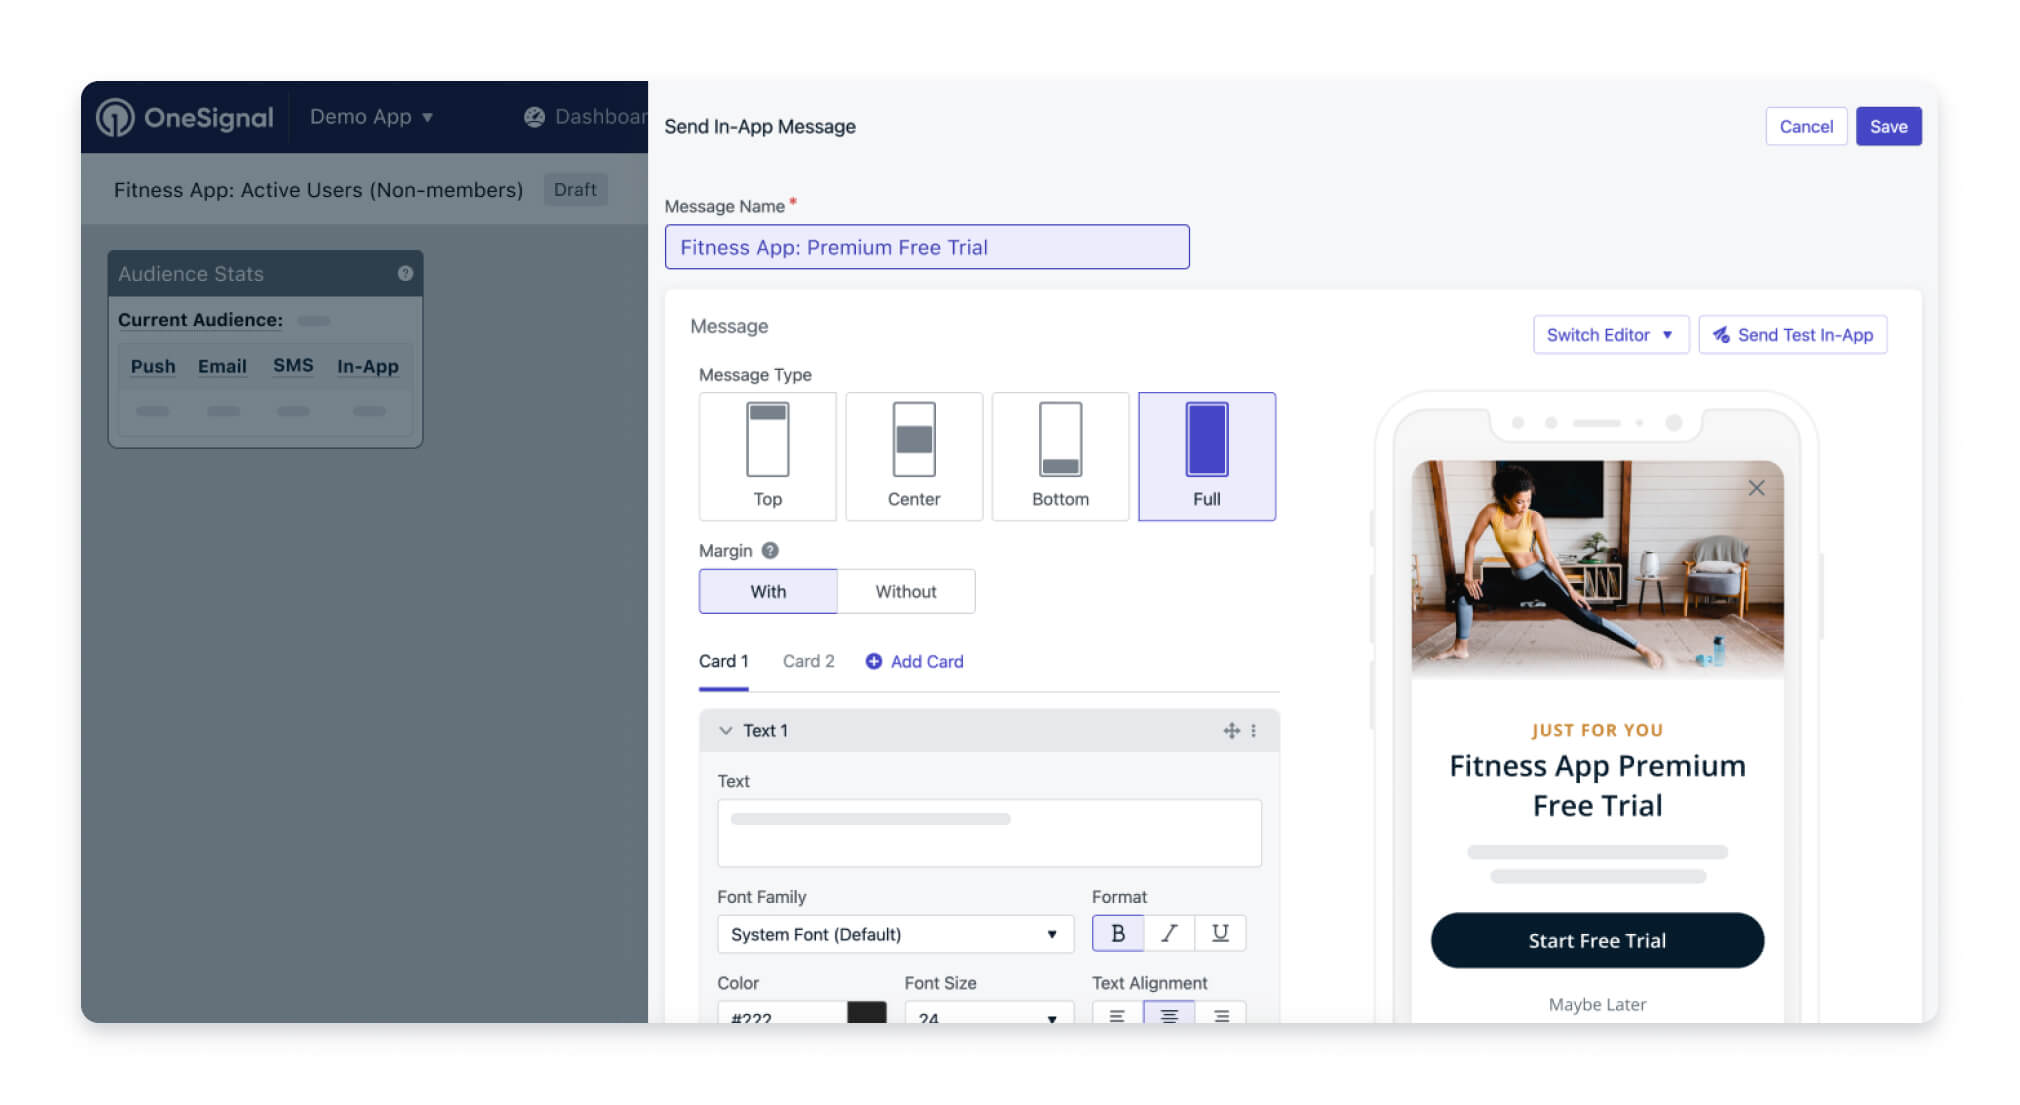Click the 'JUST FOR YOU' preview text
The width and height of the screenshot is (2020, 1105).
[x=1597, y=730]
